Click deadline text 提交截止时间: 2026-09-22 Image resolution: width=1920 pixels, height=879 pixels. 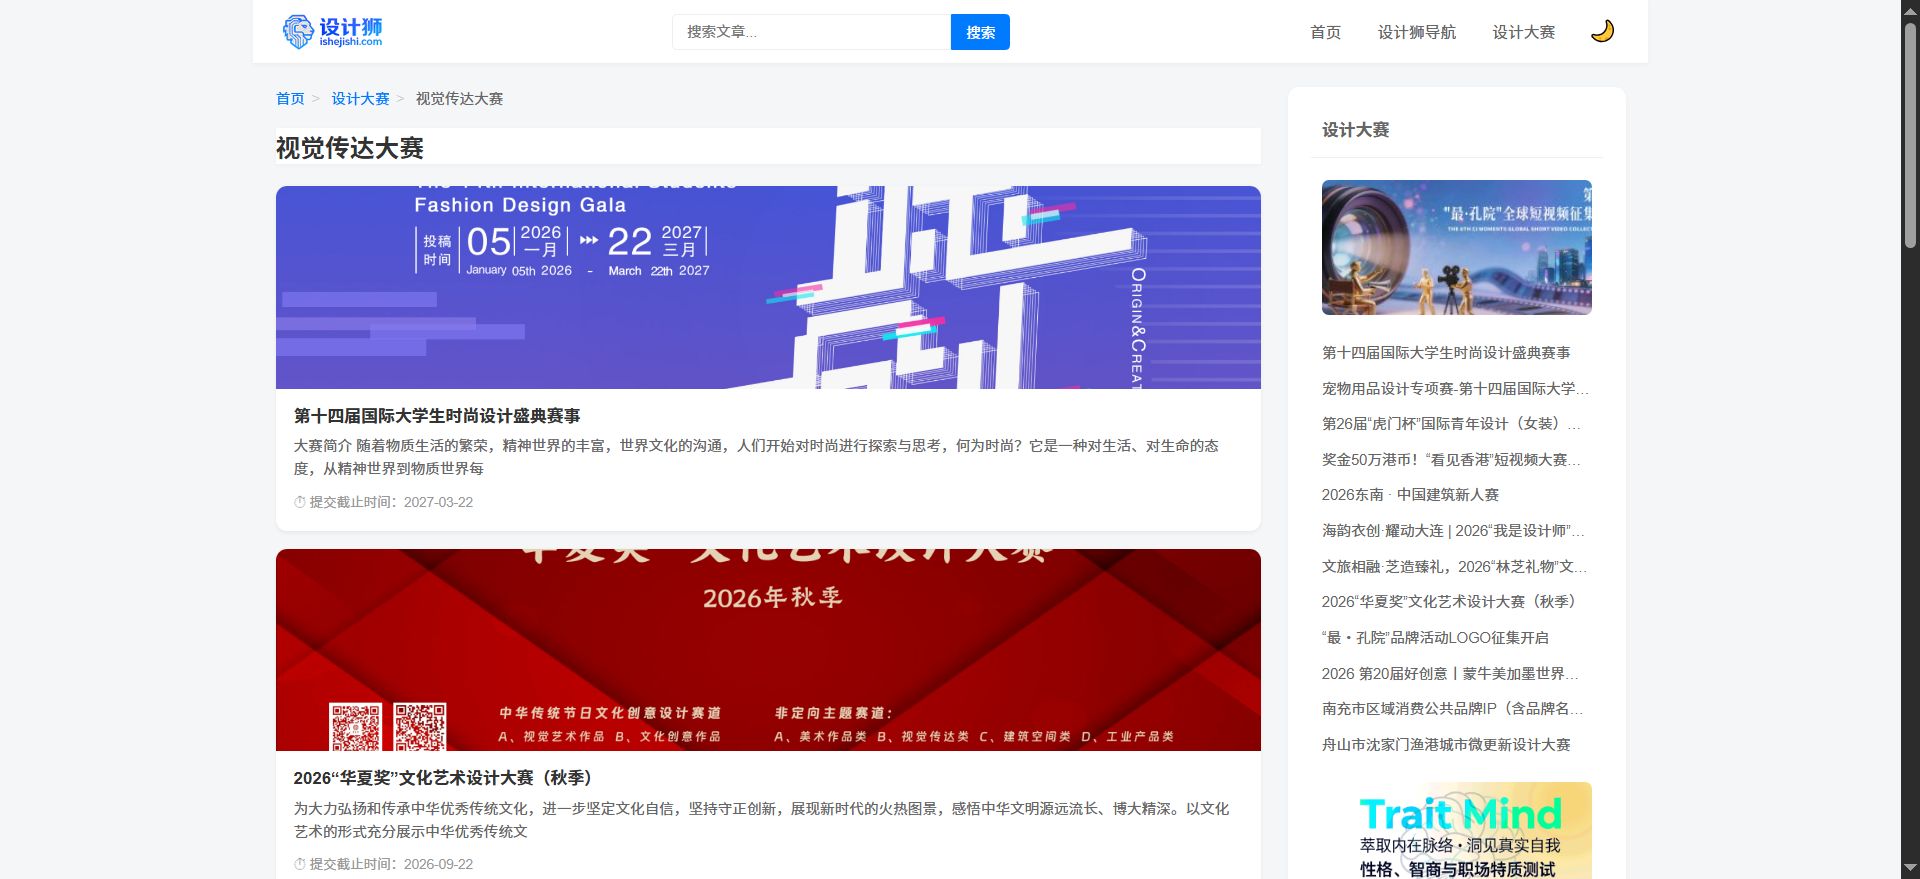(391, 864)
